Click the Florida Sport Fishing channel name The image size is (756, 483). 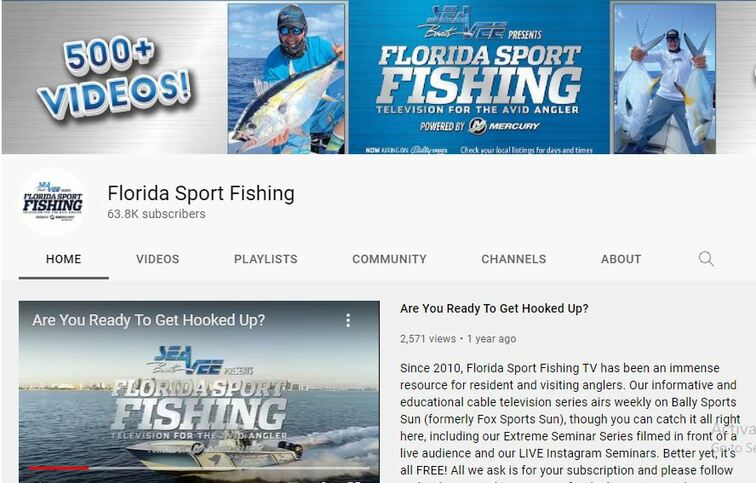click(201, 193)
